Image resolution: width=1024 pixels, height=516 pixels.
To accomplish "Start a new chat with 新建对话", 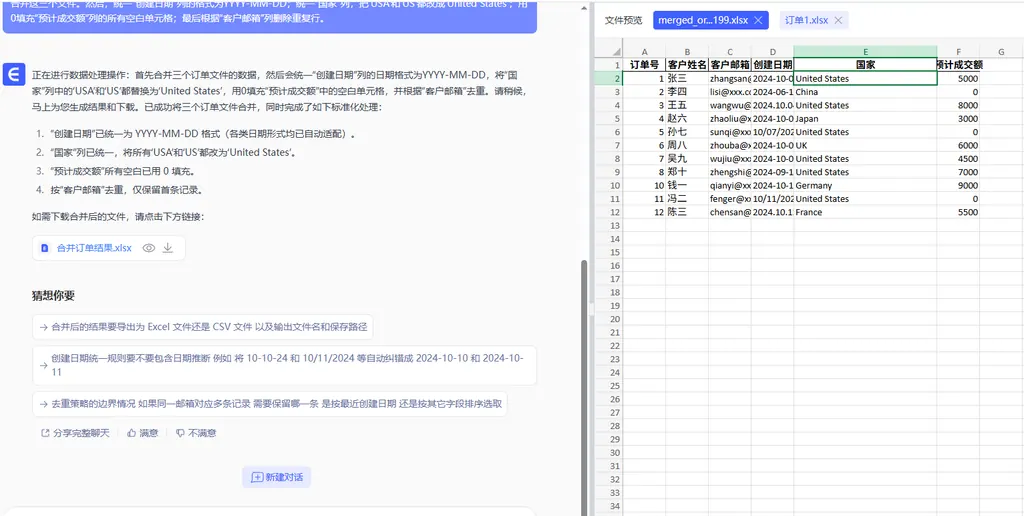I will (276, 478).
